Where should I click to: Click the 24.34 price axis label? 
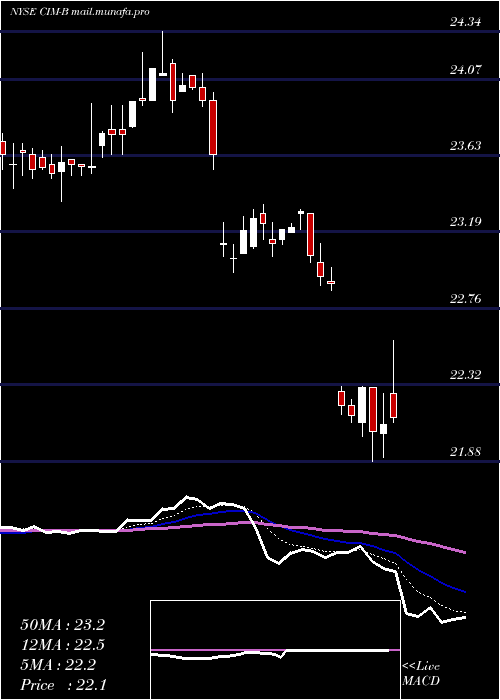click(466, 21)
